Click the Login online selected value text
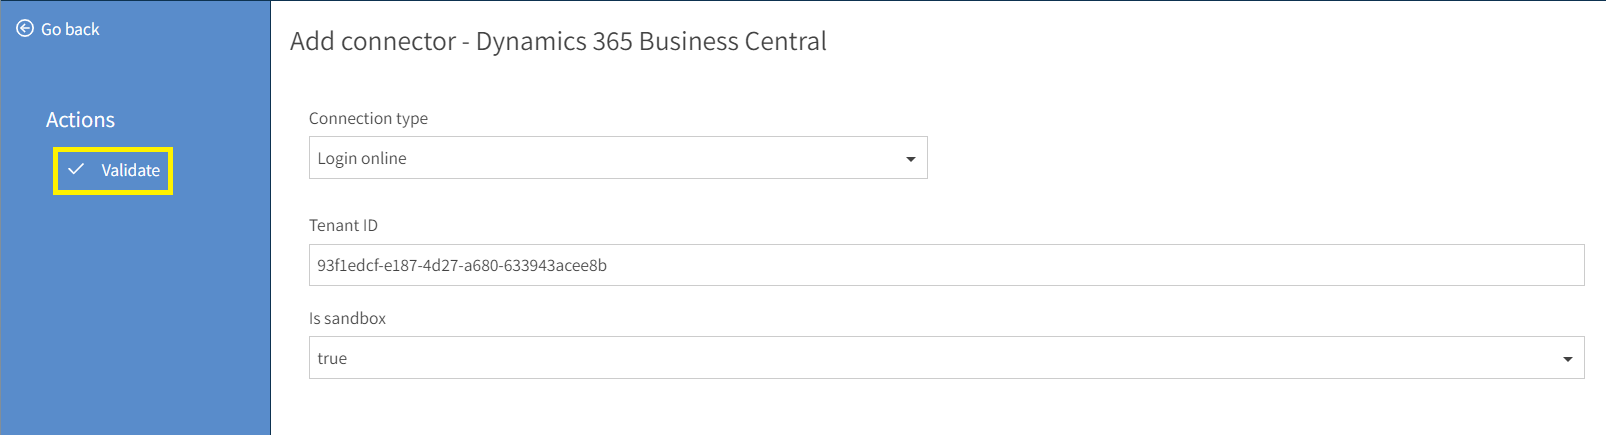The image size is (1606, 435). (x=362, y=158)
